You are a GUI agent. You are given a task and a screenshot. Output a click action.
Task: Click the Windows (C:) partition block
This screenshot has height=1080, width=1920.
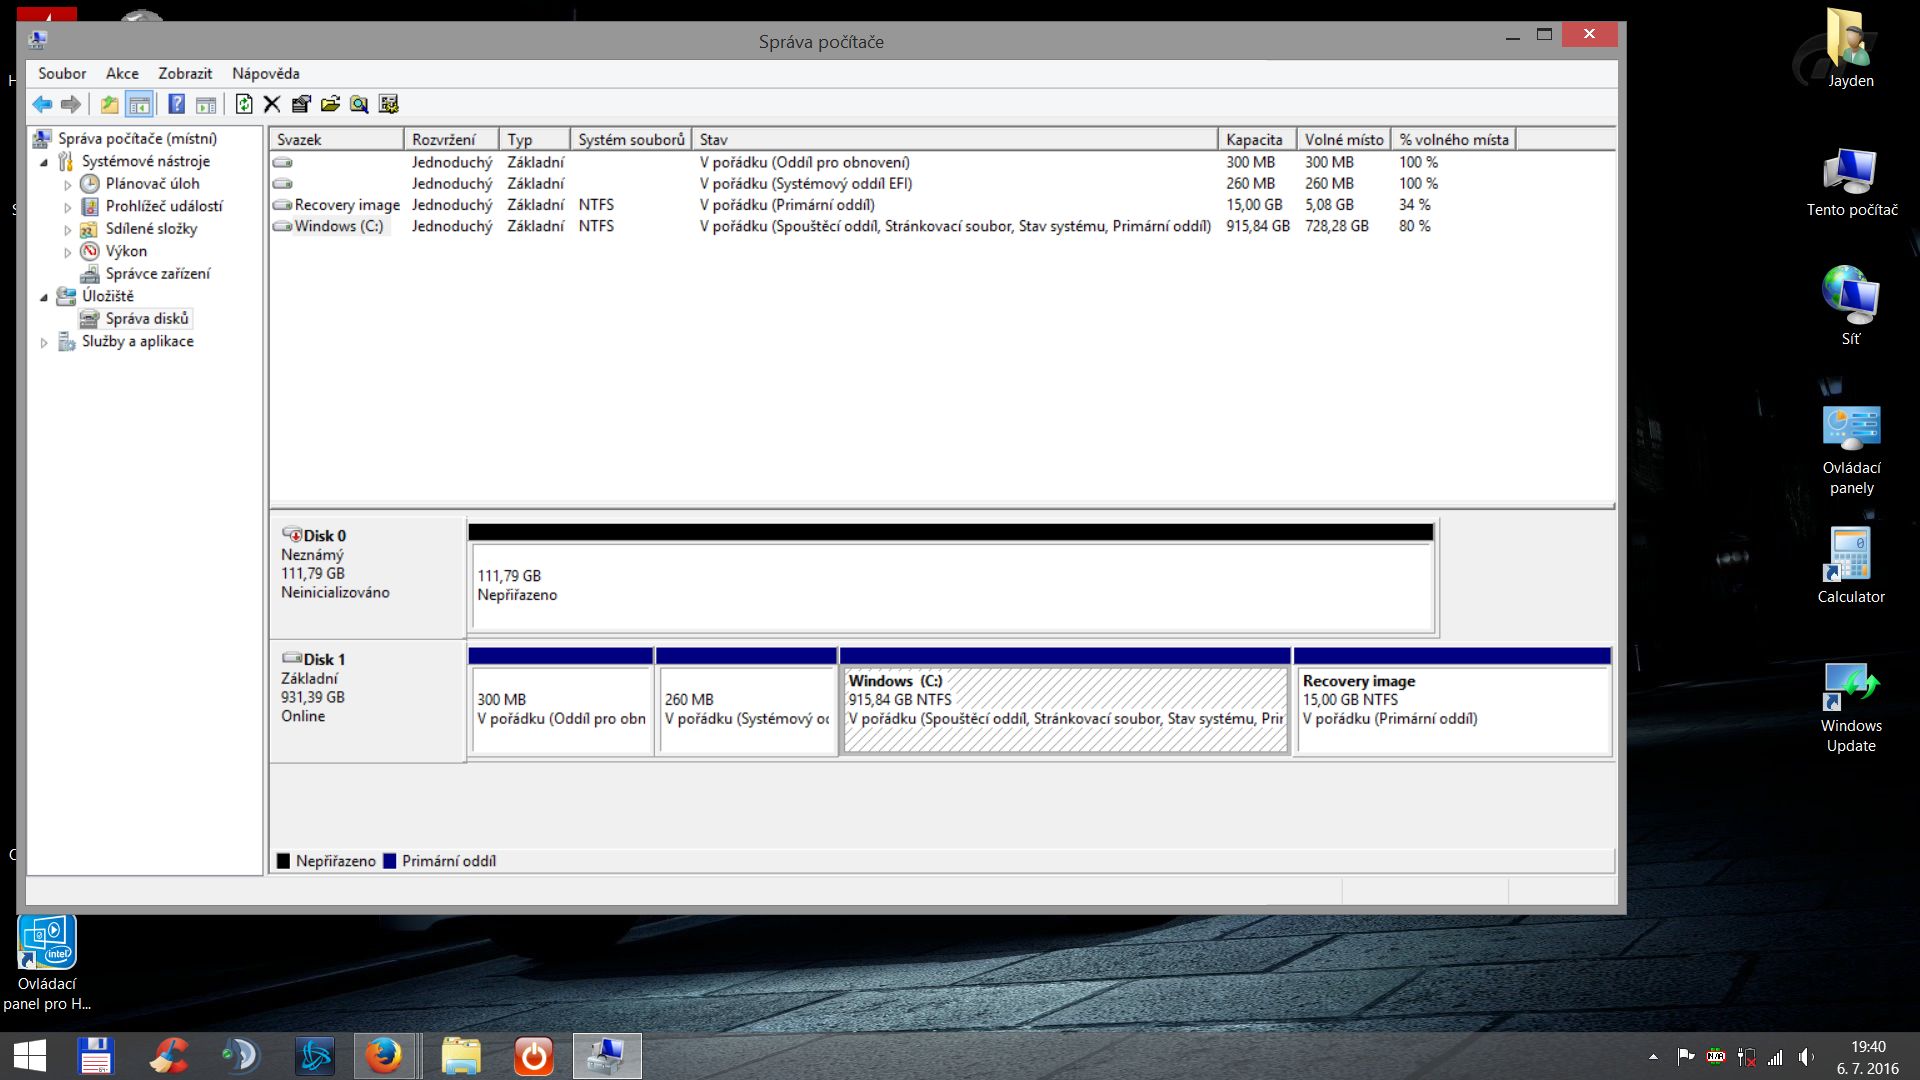[1065, 710]
